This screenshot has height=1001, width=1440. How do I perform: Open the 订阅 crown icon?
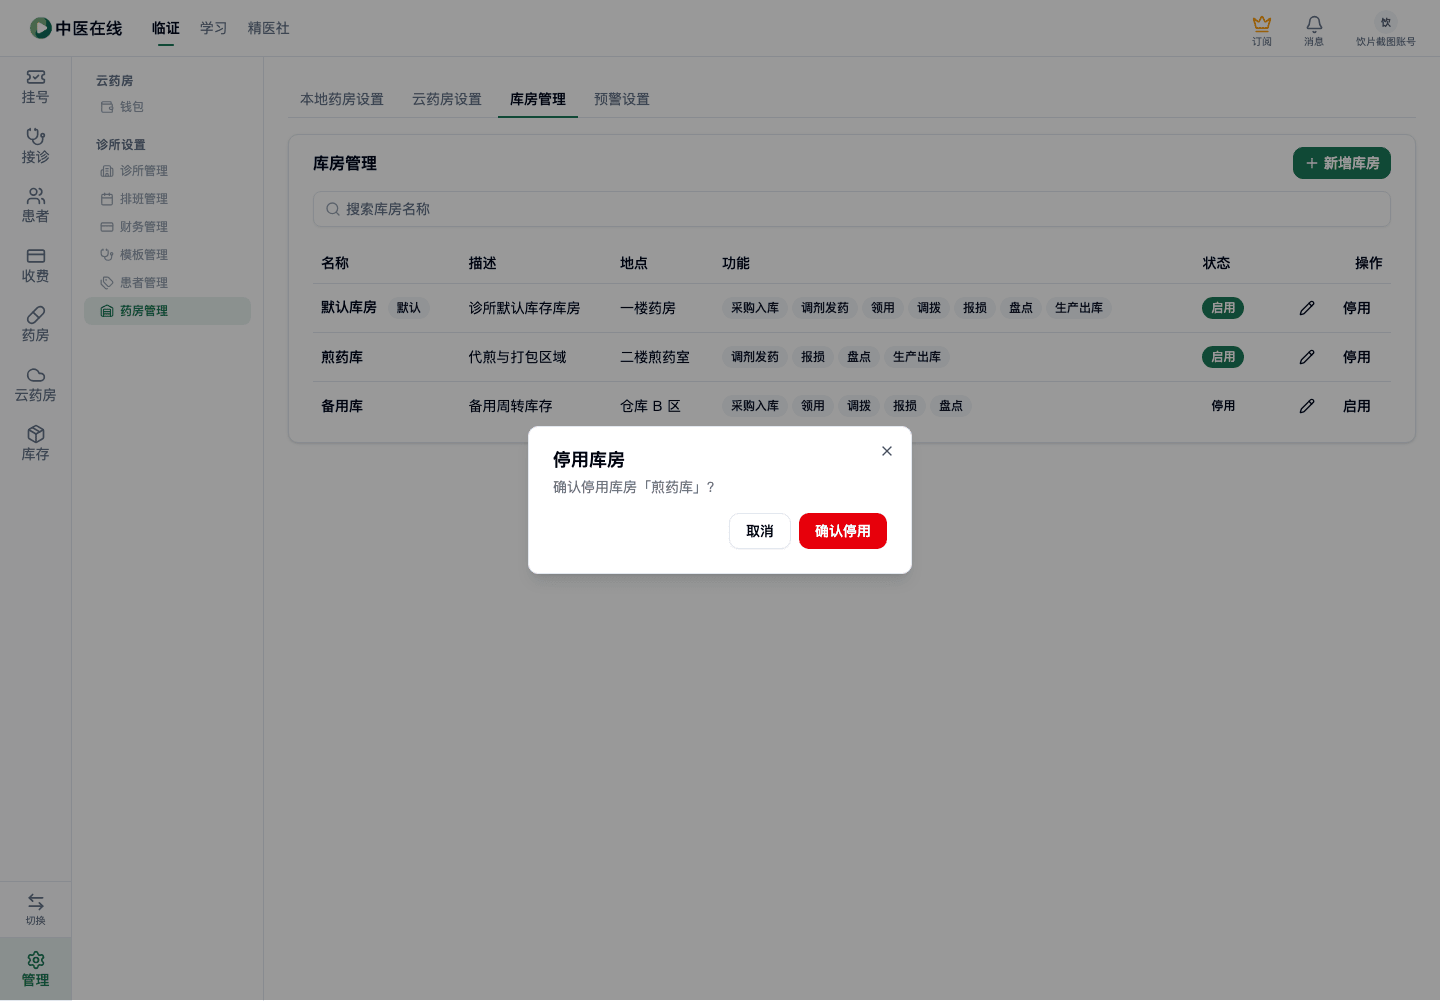click(x=1262, y=30)
